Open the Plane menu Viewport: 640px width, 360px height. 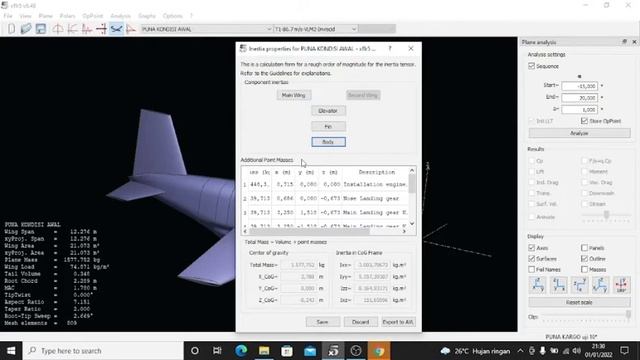[46, 16]
